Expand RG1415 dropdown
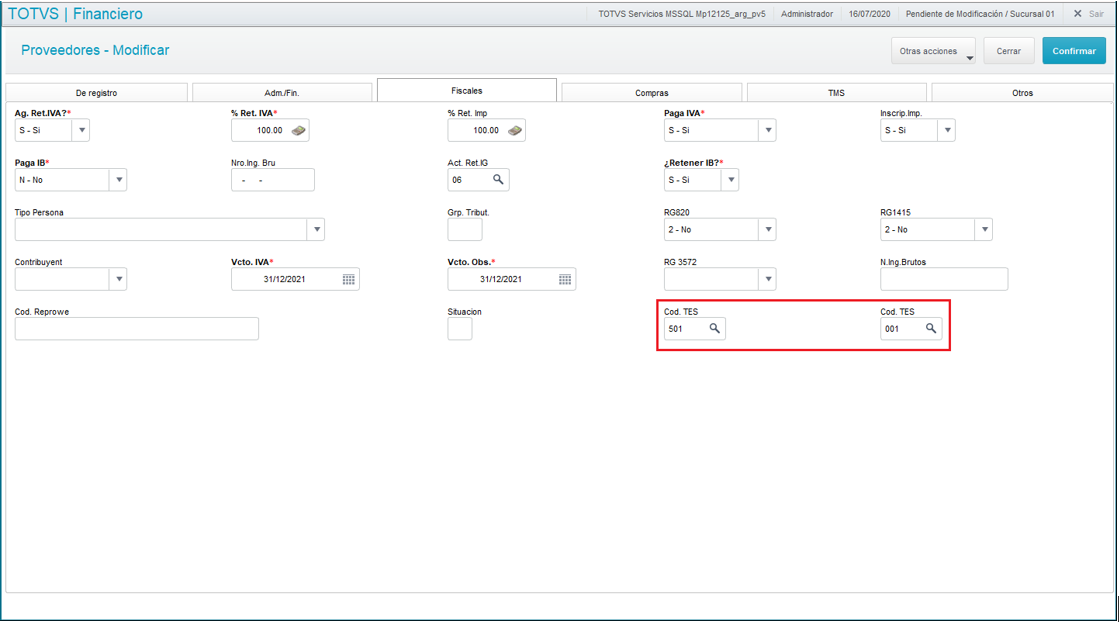The image size is (1119, 622). coord(984,230)
